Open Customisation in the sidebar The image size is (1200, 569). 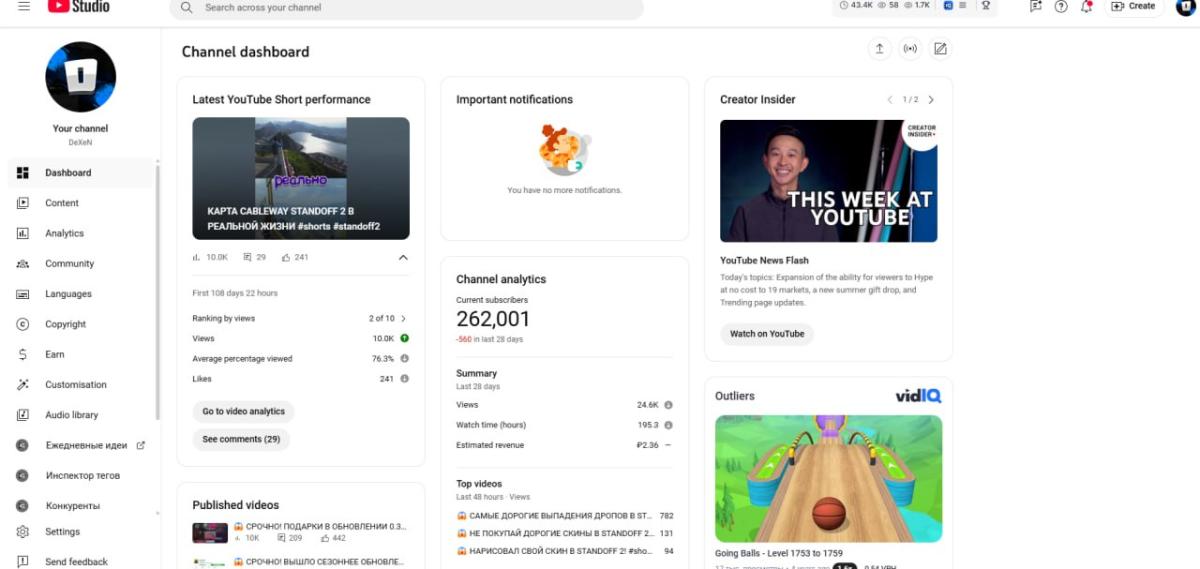pos(81,385)
